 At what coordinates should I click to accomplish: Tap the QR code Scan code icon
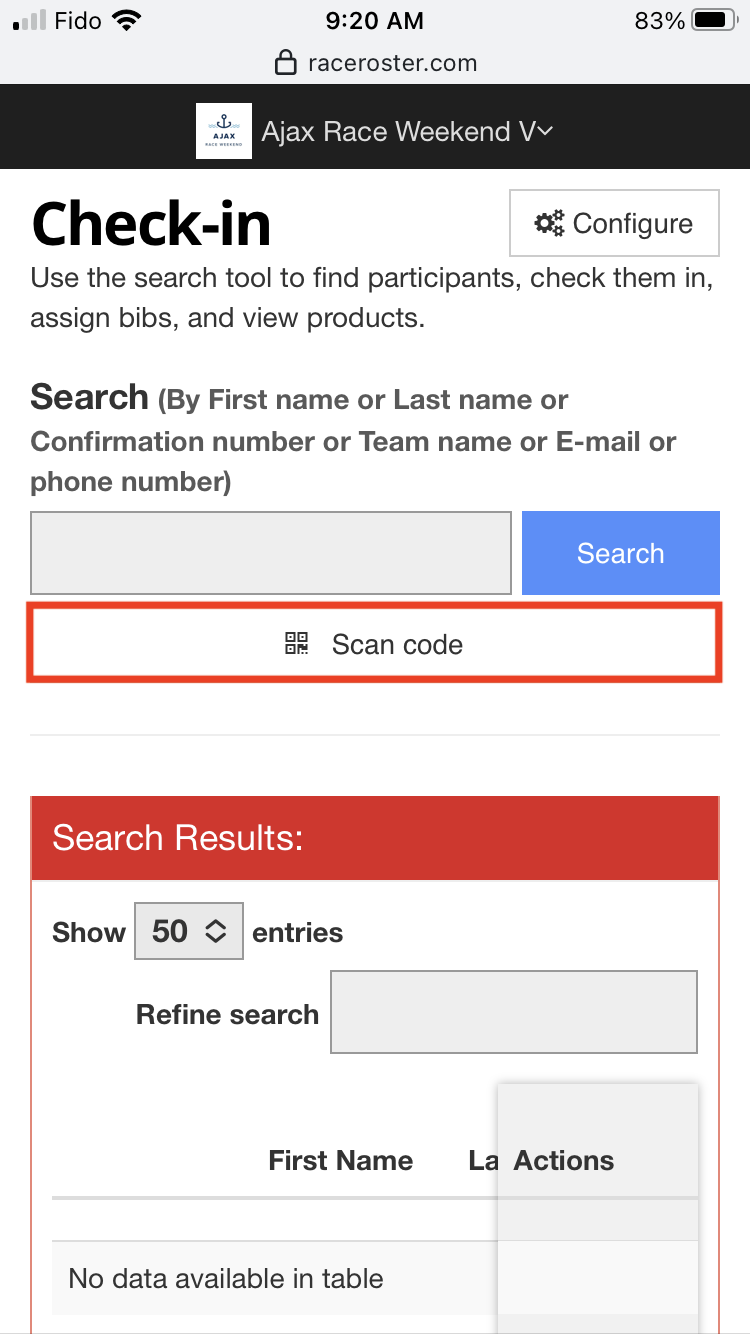(295, 645)
